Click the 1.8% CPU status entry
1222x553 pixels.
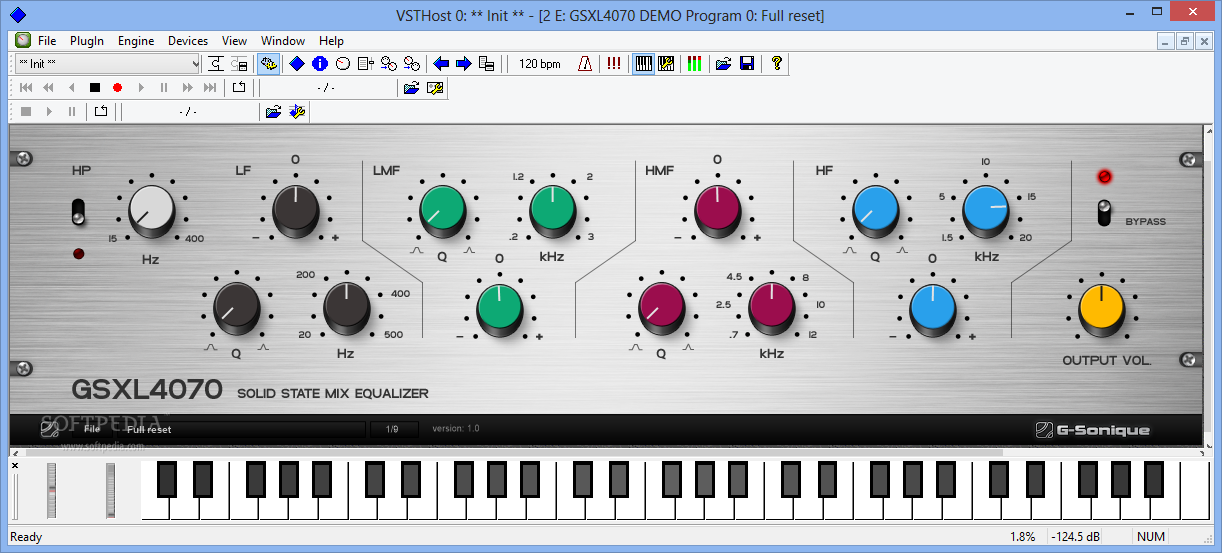1022,537
